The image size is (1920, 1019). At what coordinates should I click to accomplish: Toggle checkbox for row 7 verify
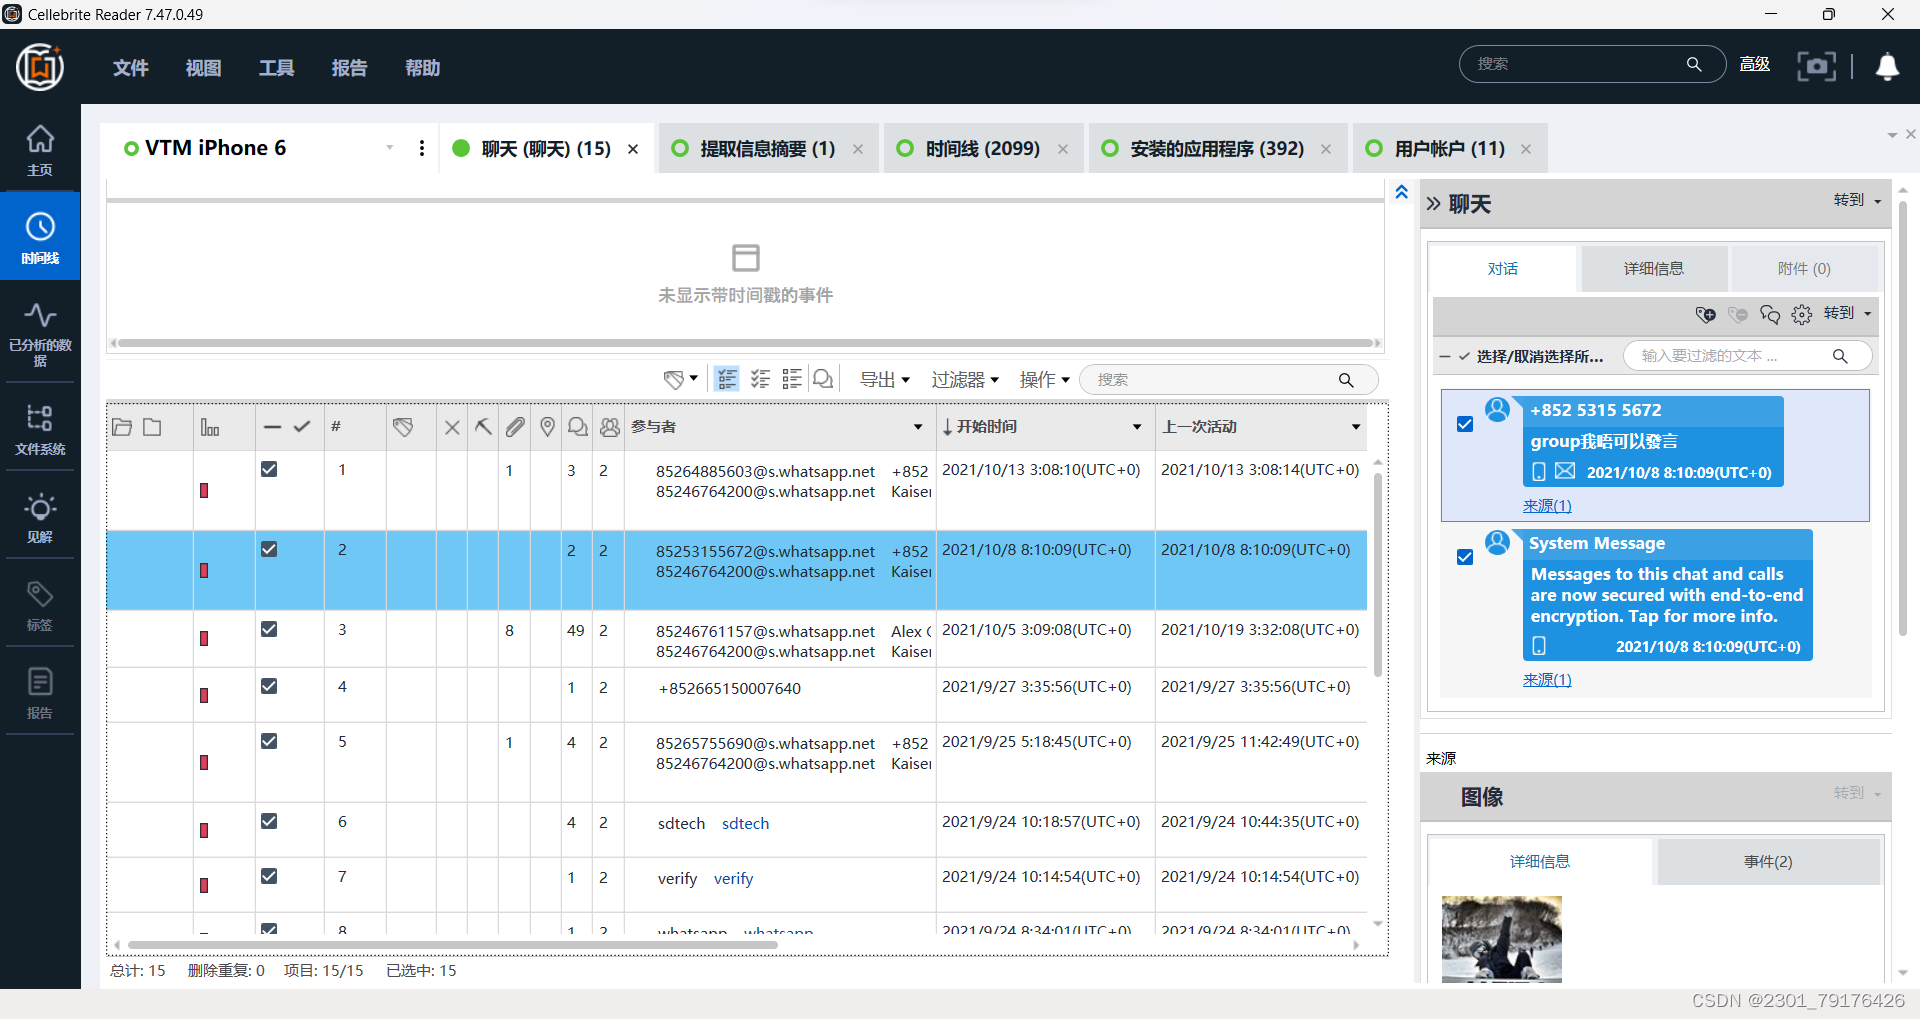[x=269, y=876]
